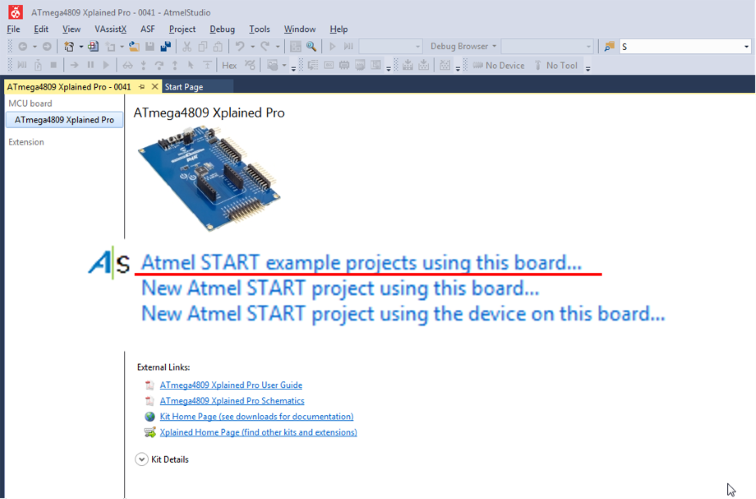Open ATmega4809 Xplained Pro User Guide link
Image resolution: width=756 pixels, height=499 pixels.
click(x=231, y=385)
